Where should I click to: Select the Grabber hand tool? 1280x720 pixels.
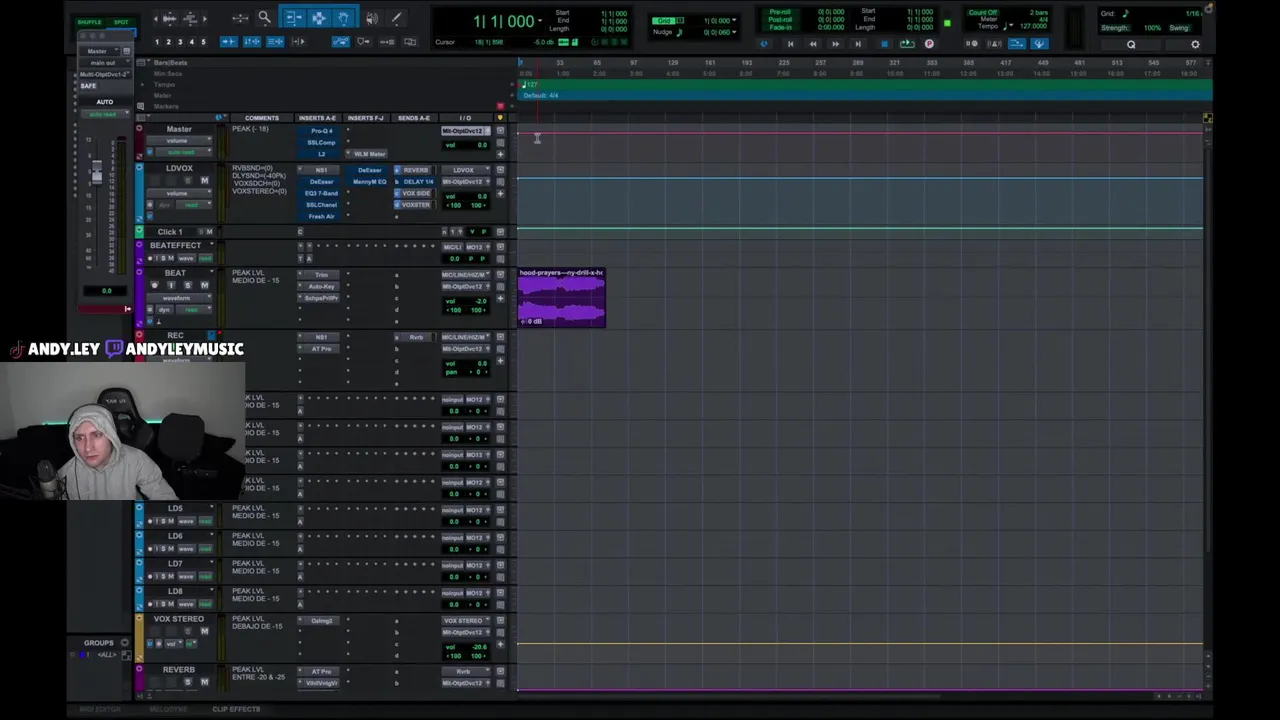[x=343, y=18]
